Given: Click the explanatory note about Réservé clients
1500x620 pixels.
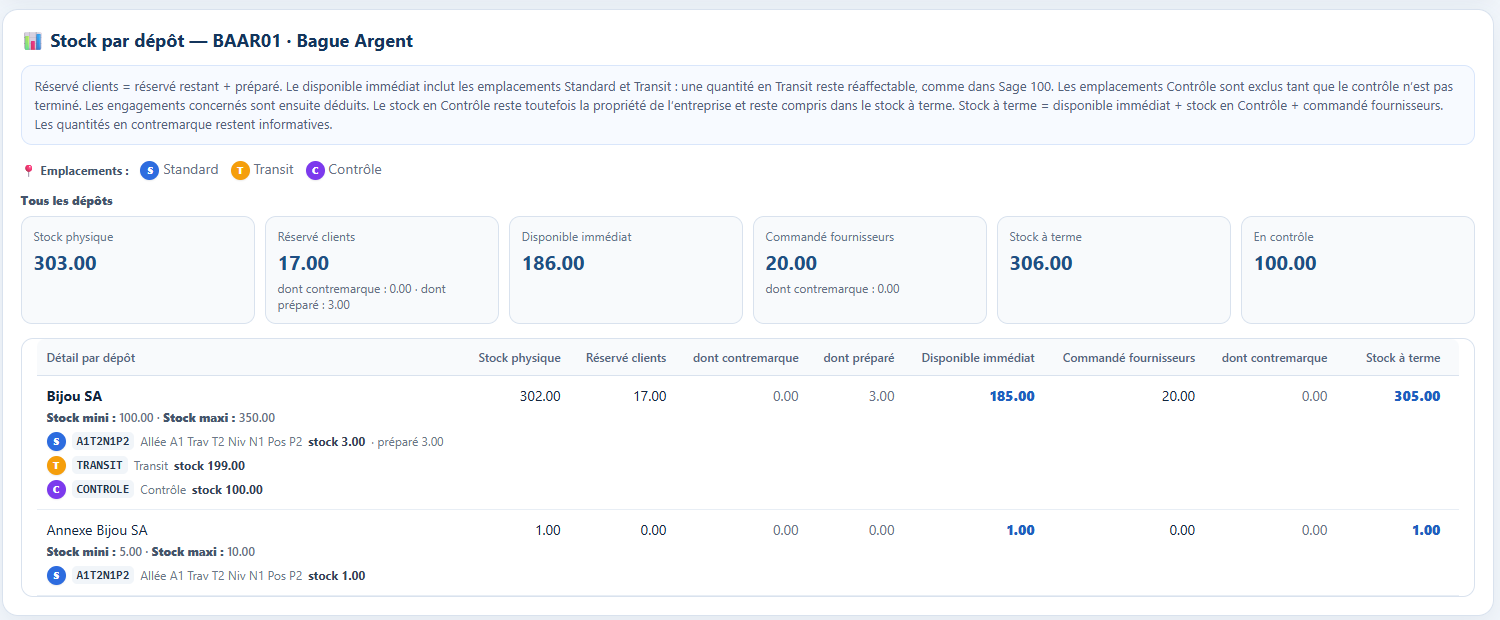Looking at the screenshot, I should click(748, 105).
